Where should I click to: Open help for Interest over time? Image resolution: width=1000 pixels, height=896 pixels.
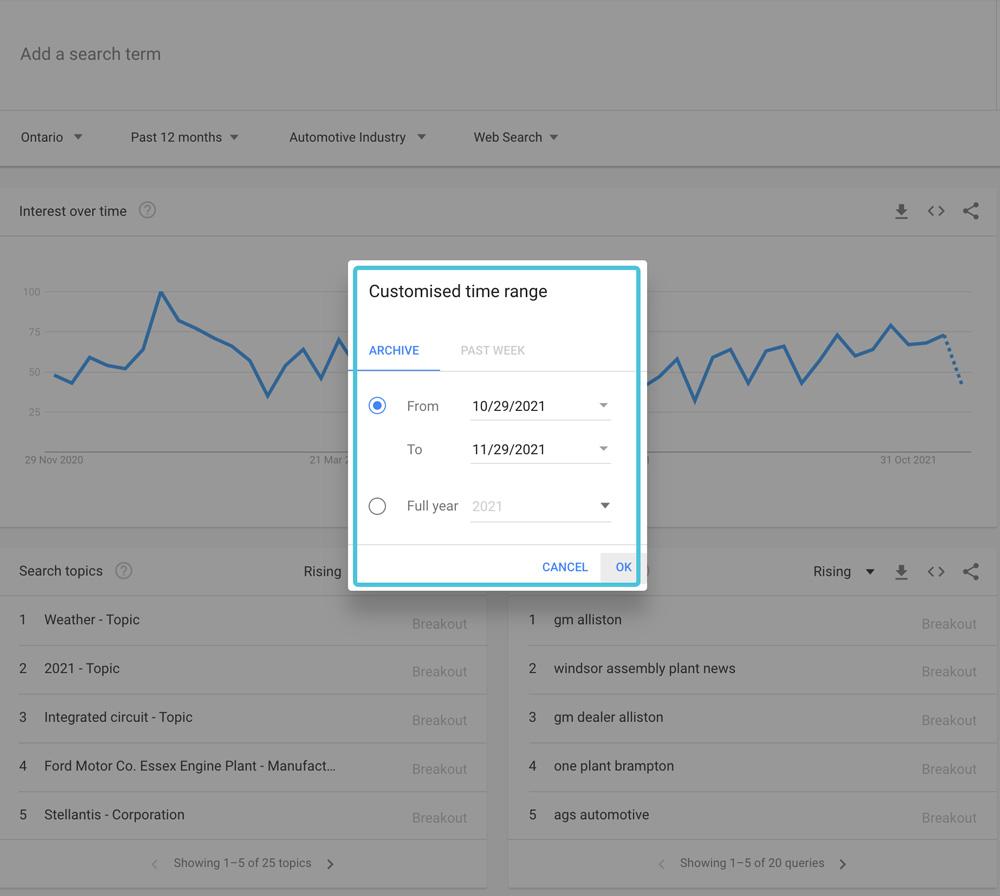click(147, 211)
